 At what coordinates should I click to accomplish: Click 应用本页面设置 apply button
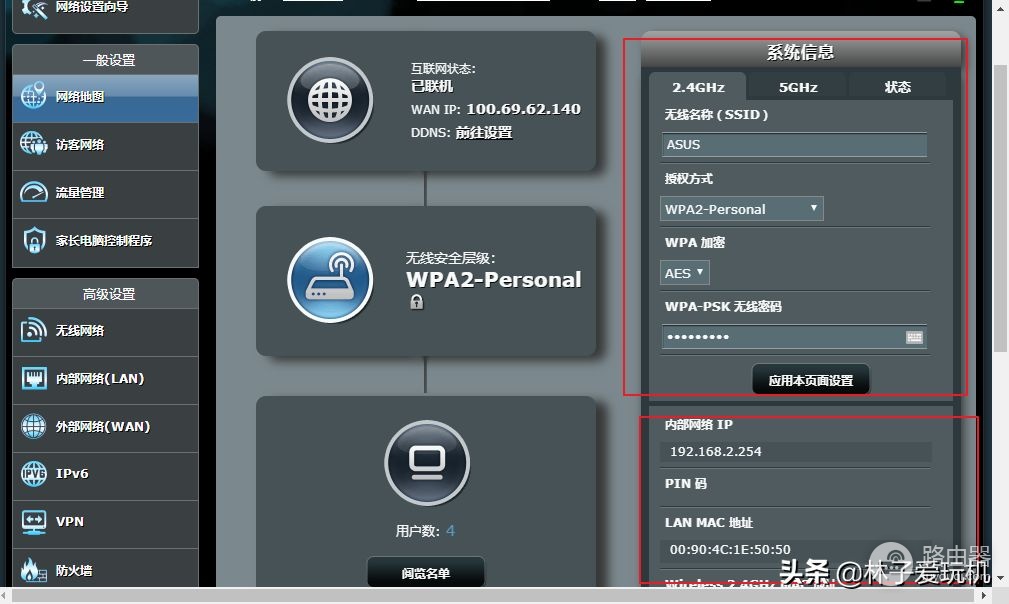coord(811,380)
